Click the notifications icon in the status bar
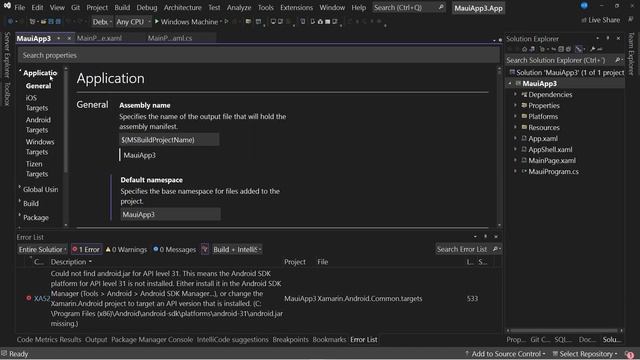Viewport: 640px width, 360px height. click(630, 354)
